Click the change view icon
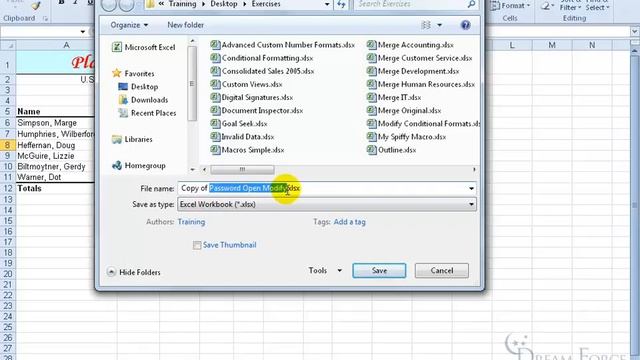The height and width of the screenshot is (360, 640). pos(426,25)
